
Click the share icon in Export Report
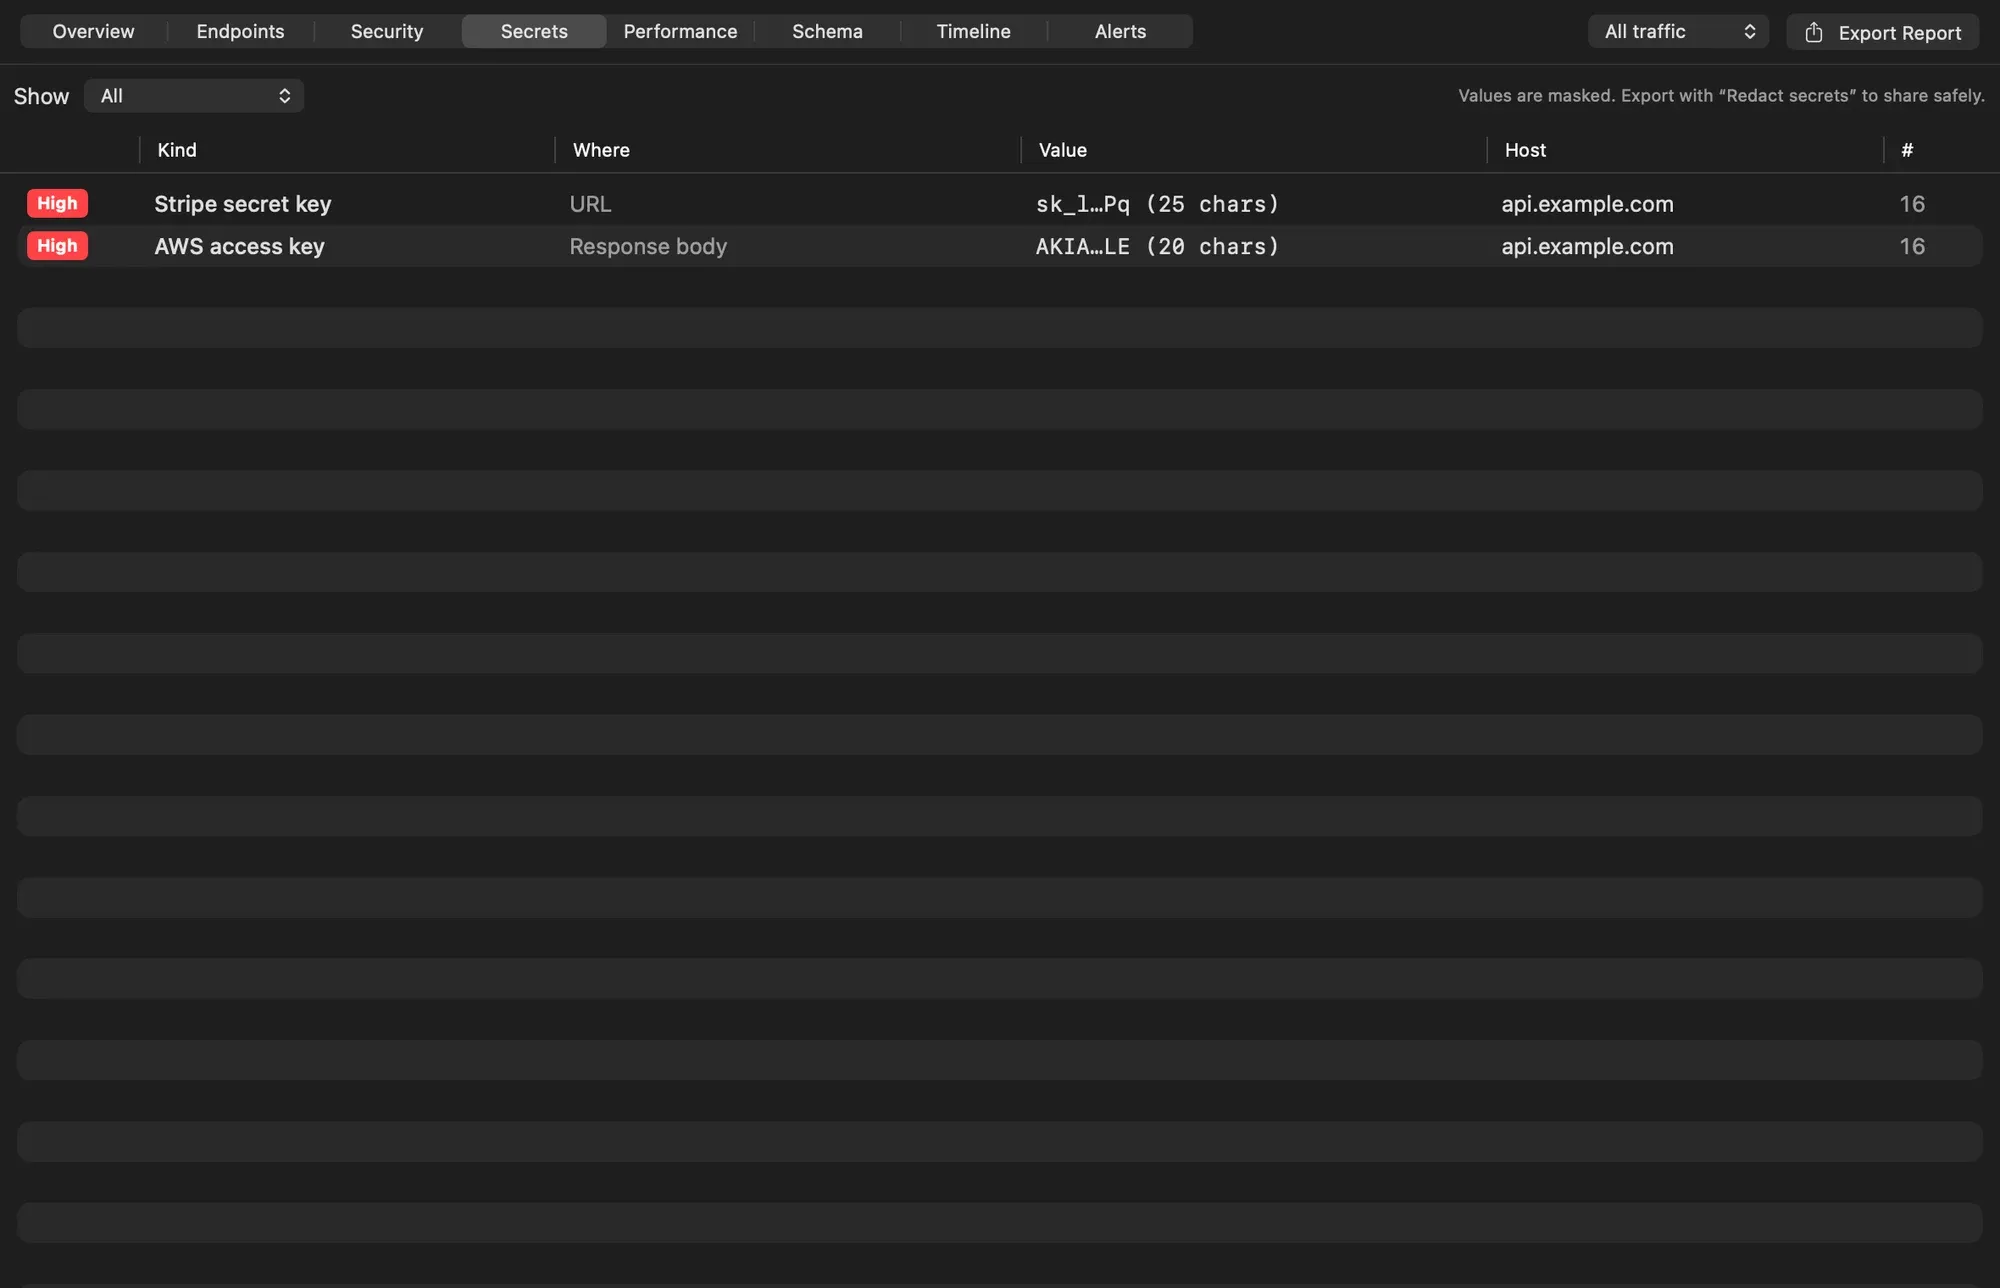point(1813,32)
